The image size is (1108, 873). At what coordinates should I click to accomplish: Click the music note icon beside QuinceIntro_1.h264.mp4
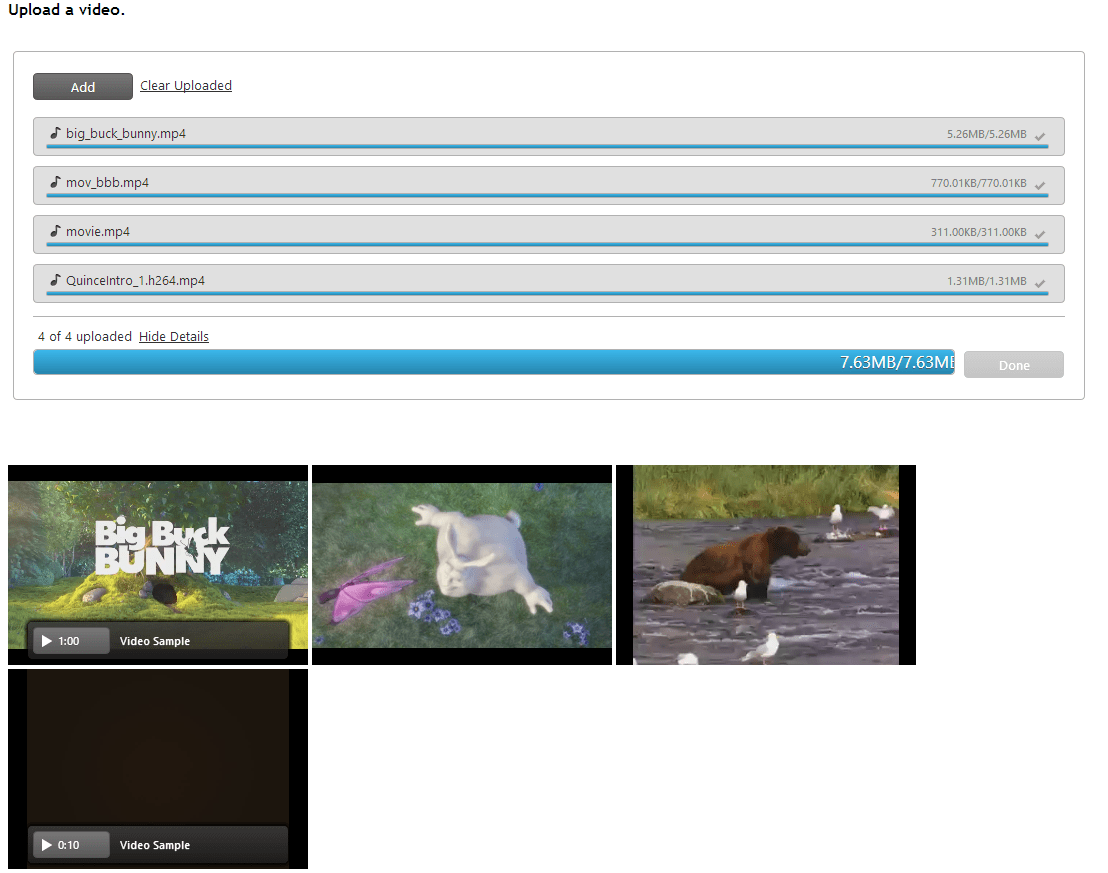pos(55,280)
